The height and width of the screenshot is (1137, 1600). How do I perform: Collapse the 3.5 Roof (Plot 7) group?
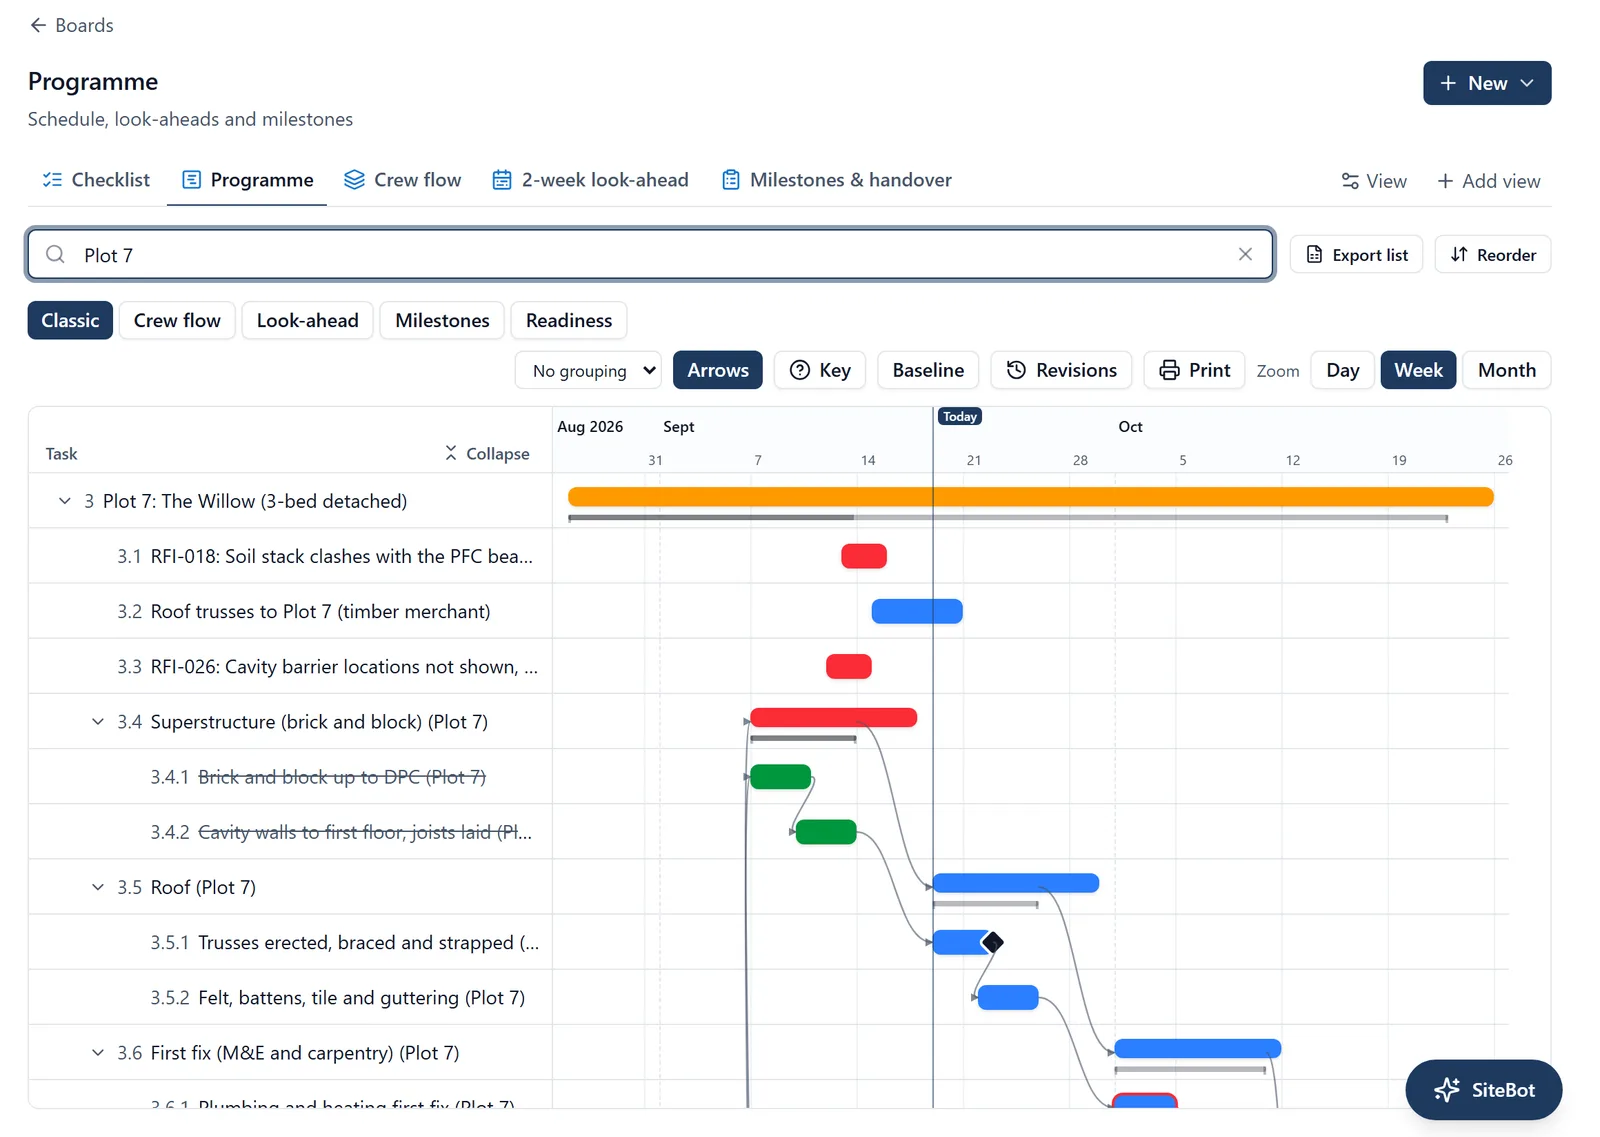pos(98,887)
